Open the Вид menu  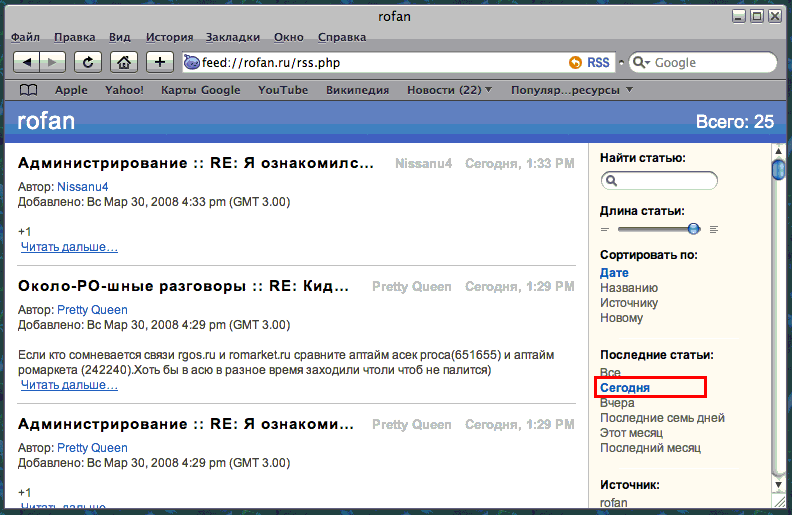click(120, 37)
